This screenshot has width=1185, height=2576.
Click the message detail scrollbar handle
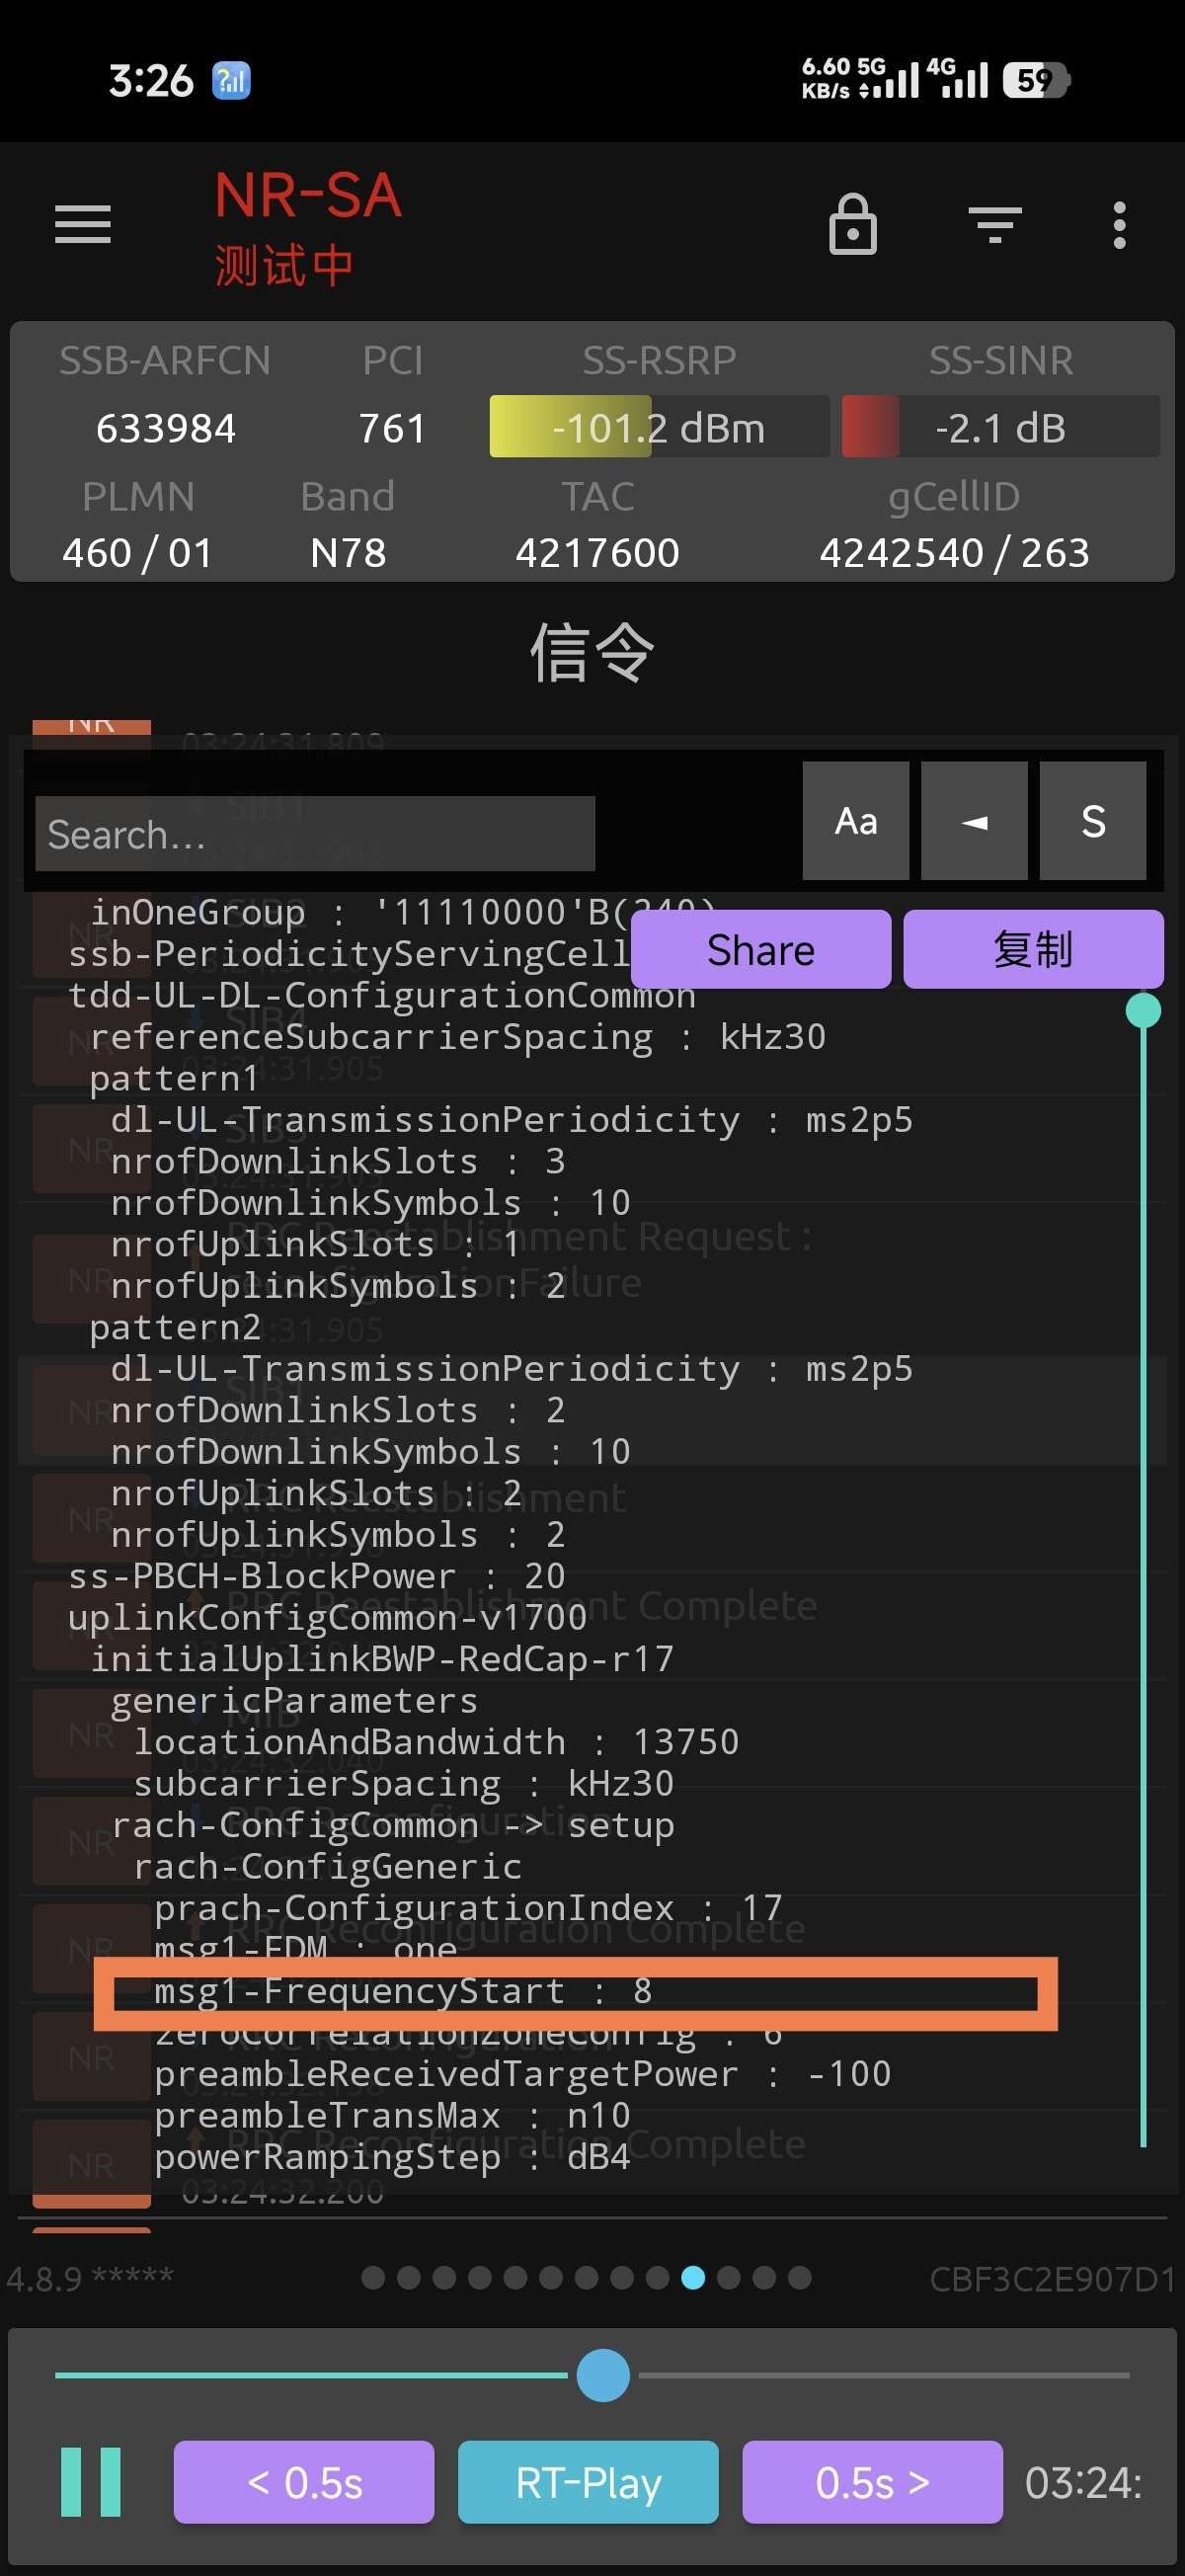[1143, 1010]
